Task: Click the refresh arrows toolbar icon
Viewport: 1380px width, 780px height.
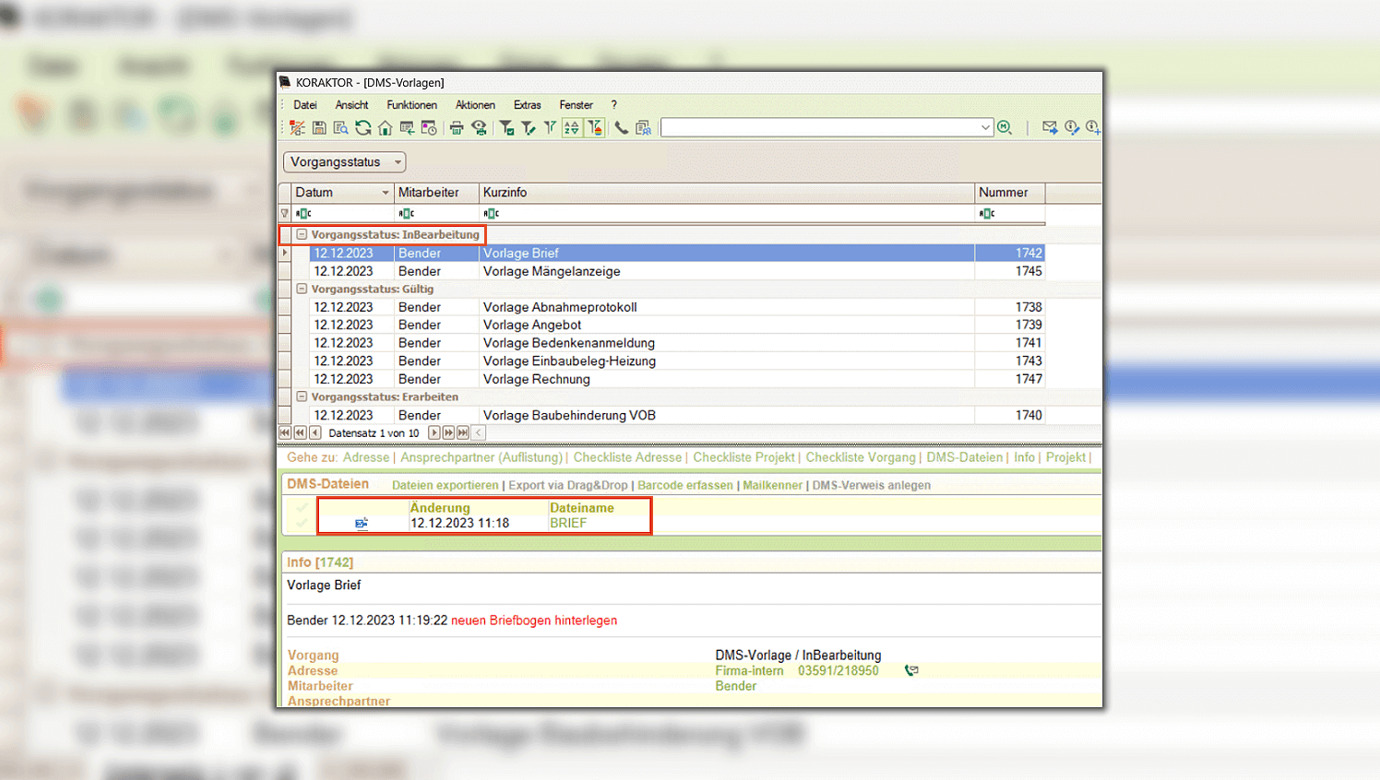Action: pos(363,128)
